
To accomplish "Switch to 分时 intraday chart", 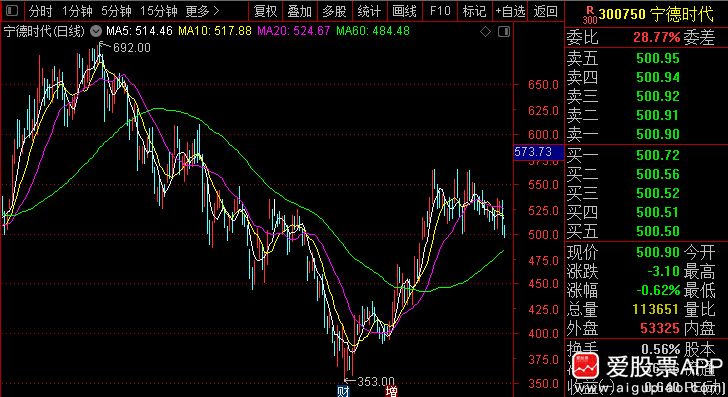I will tap(40, 11).
